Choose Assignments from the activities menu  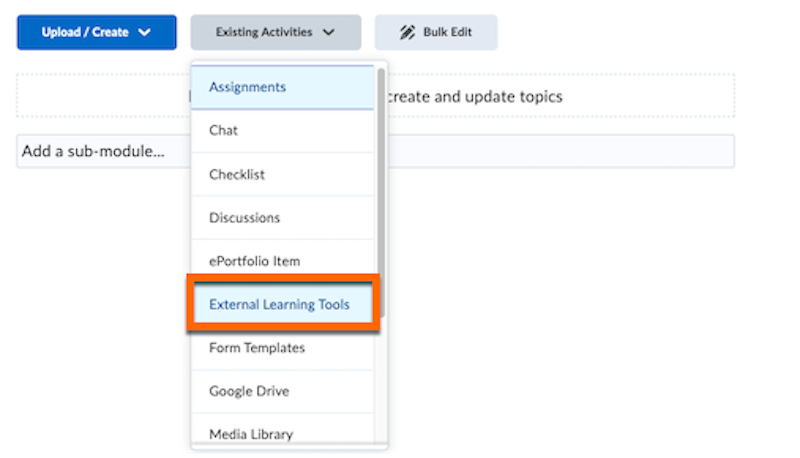(x=283, y=87)
